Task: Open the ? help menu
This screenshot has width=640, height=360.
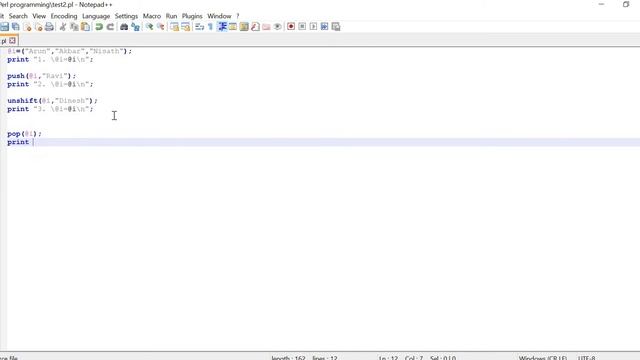Action: pyautogui.click(x=238, y=16)
